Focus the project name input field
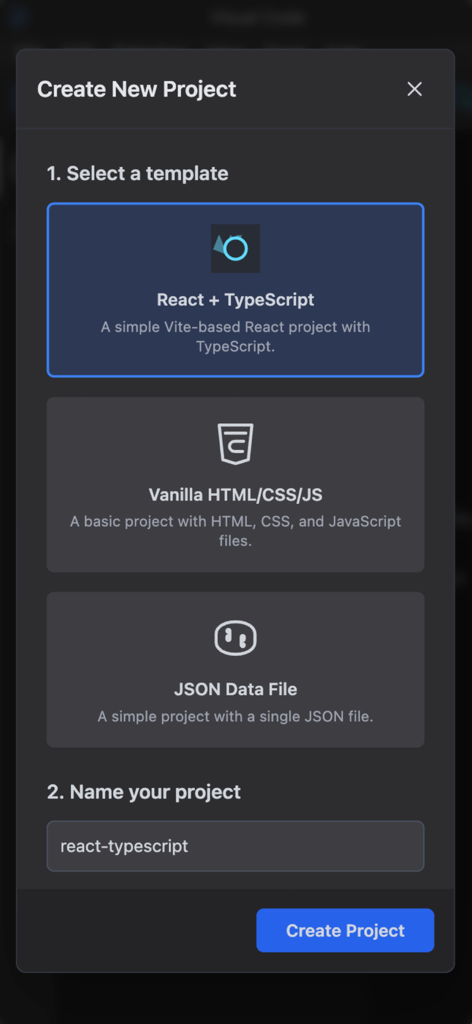The image size is (472, 1024). (236, 846)
